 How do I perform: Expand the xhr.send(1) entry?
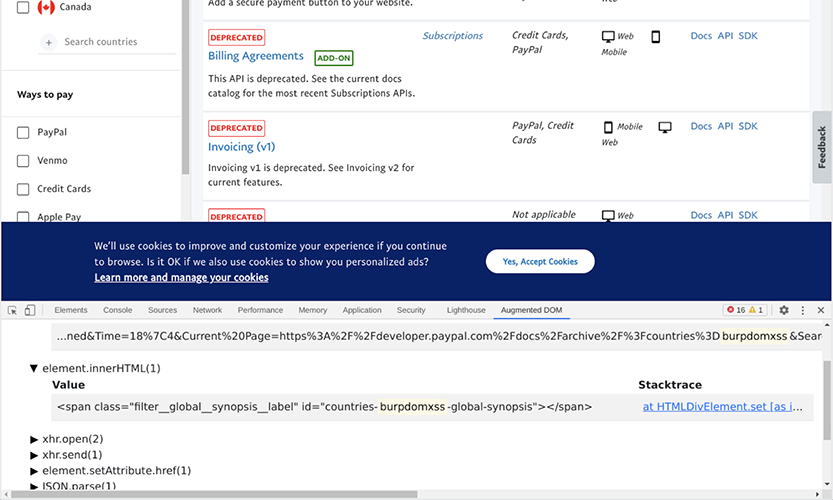click(34, 455)
